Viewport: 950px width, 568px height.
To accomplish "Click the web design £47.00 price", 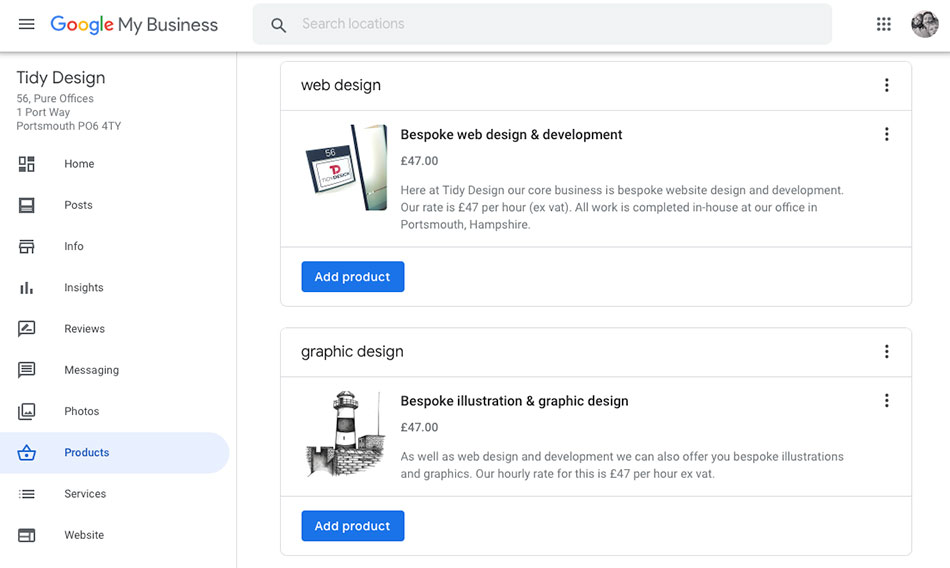I will (419, 161).
